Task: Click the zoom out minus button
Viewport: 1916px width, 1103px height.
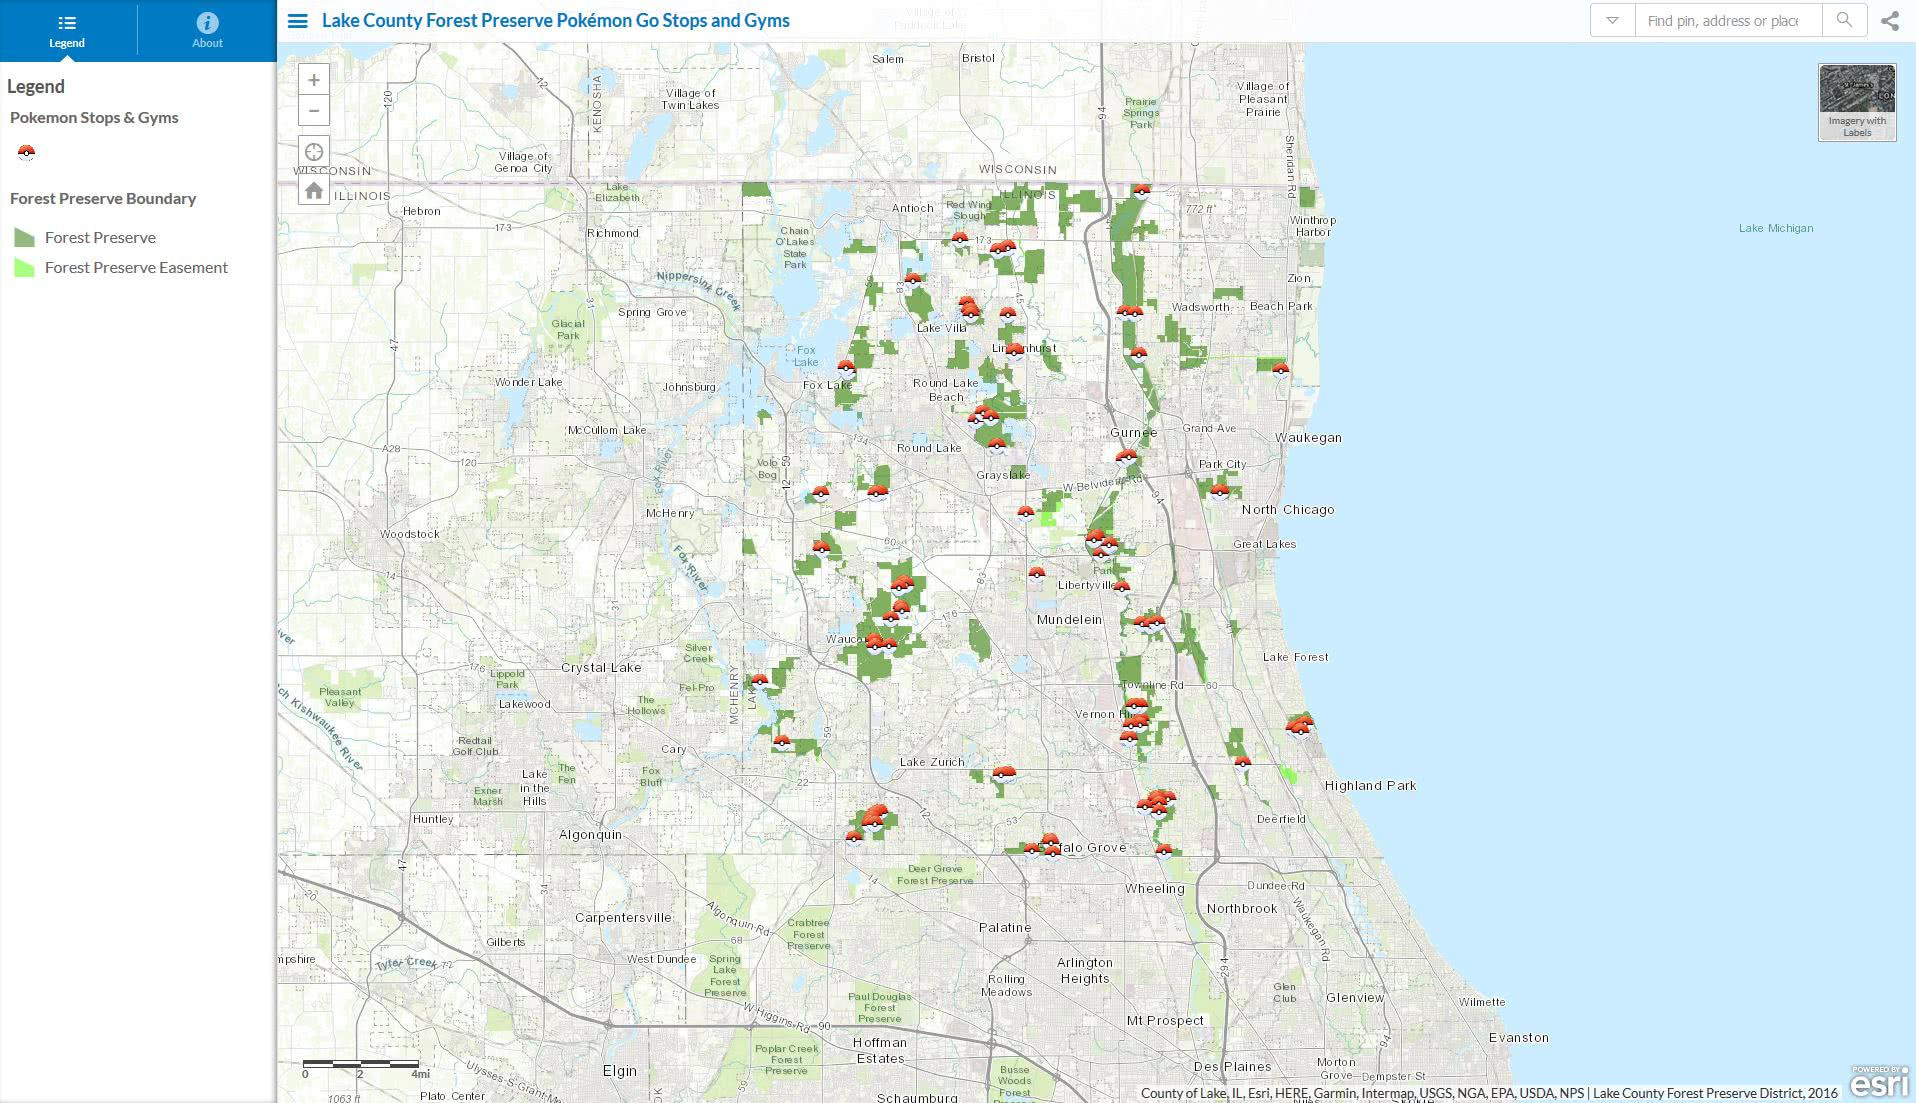Action: coord(314,111)
